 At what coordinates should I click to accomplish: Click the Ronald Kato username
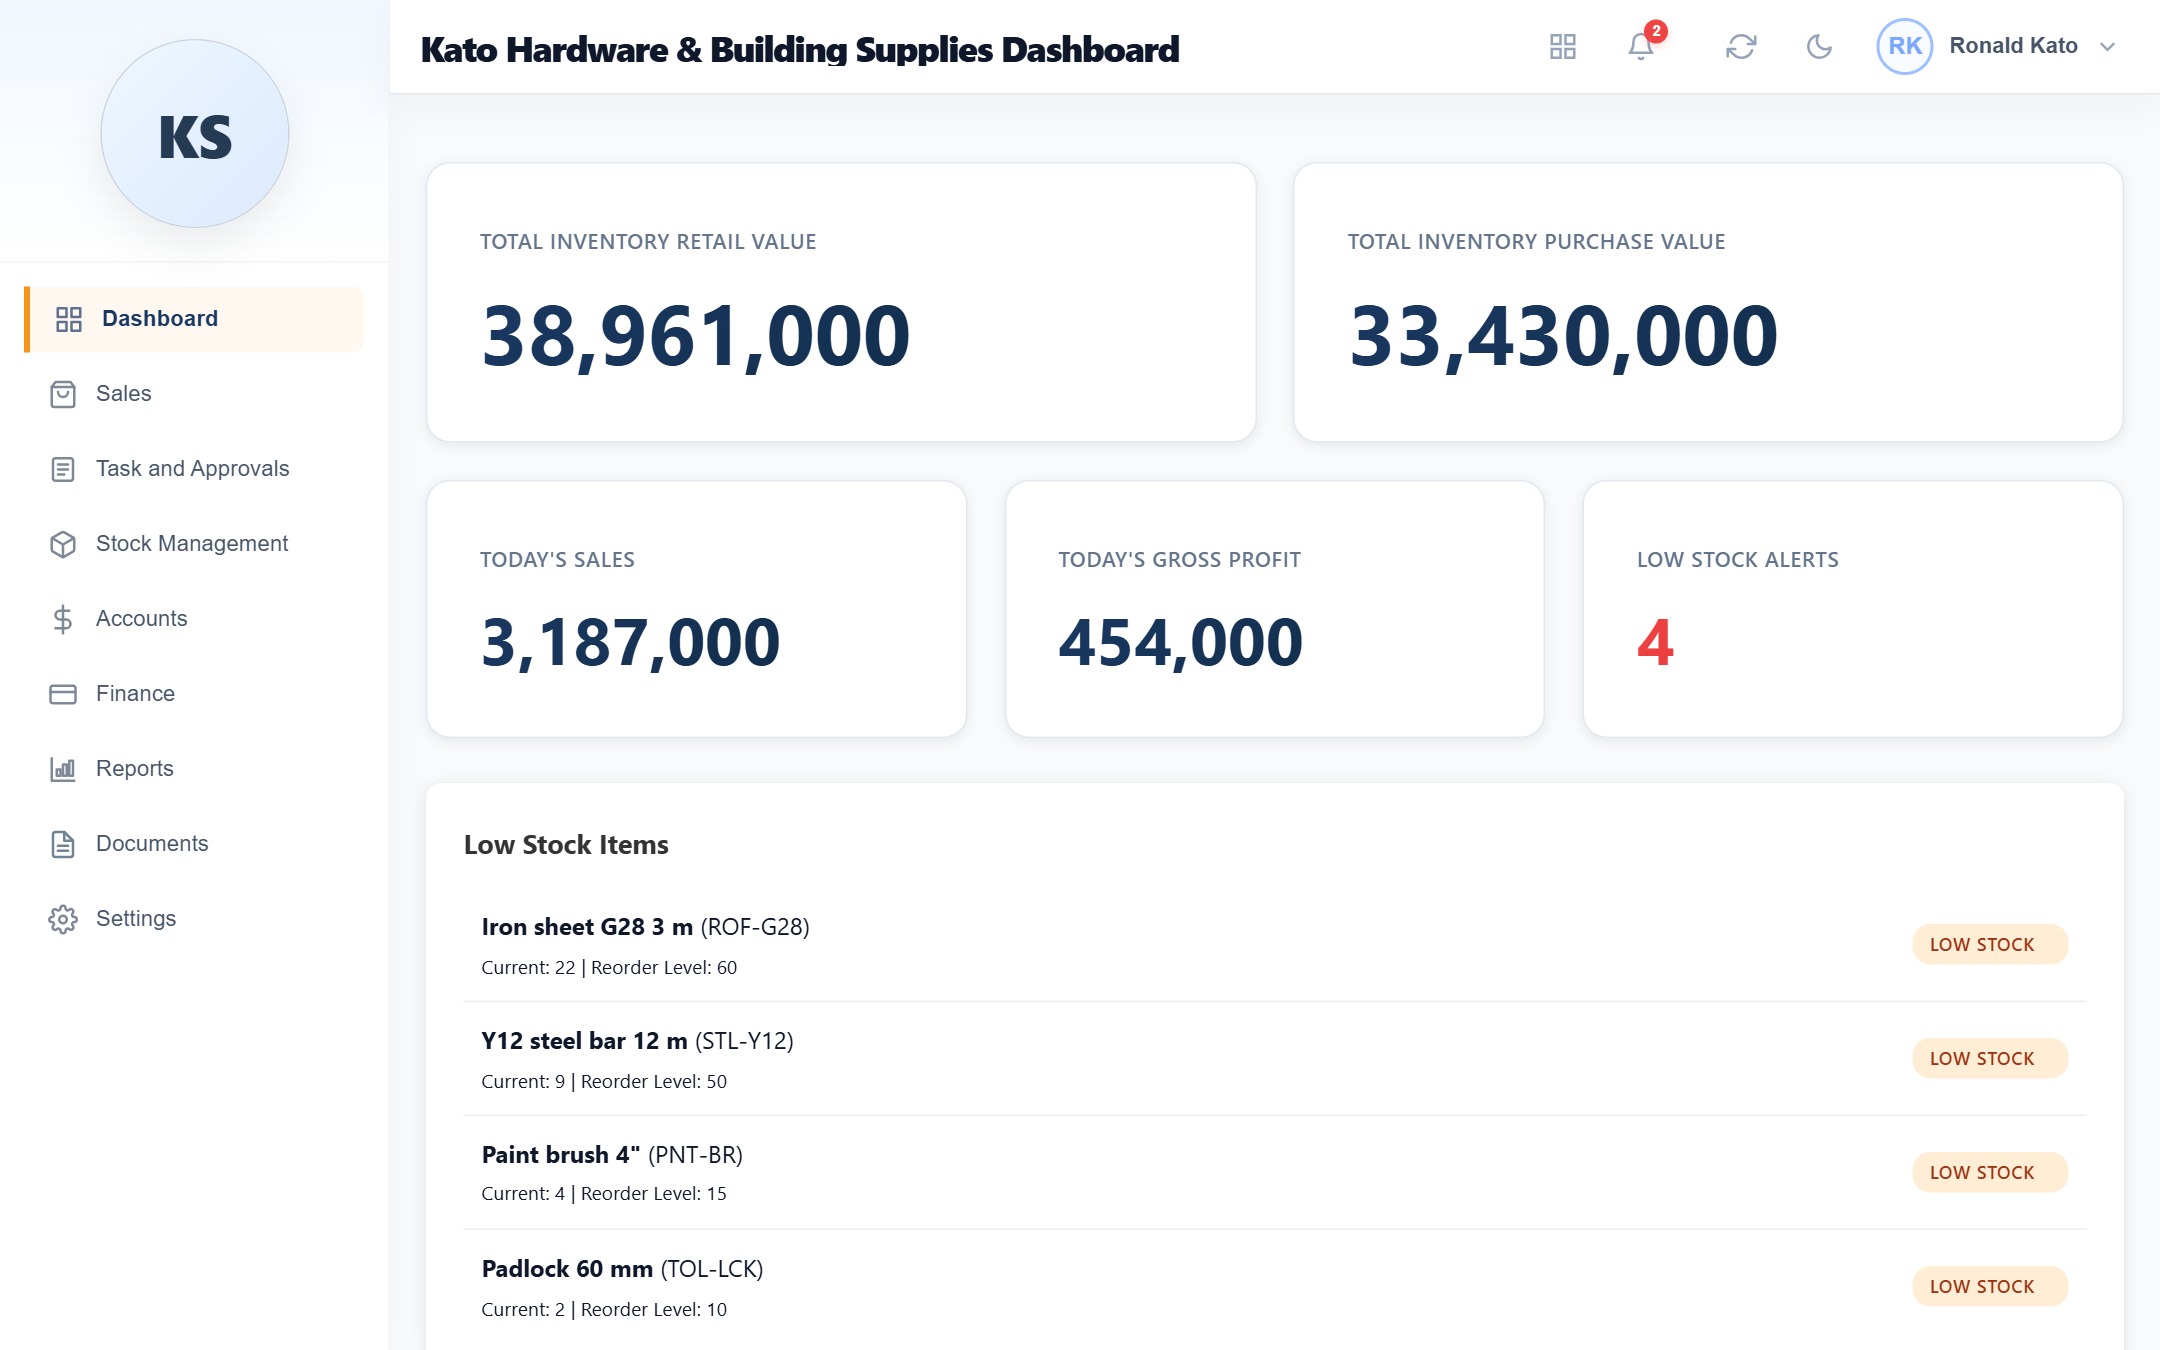tap(2013, 46)
